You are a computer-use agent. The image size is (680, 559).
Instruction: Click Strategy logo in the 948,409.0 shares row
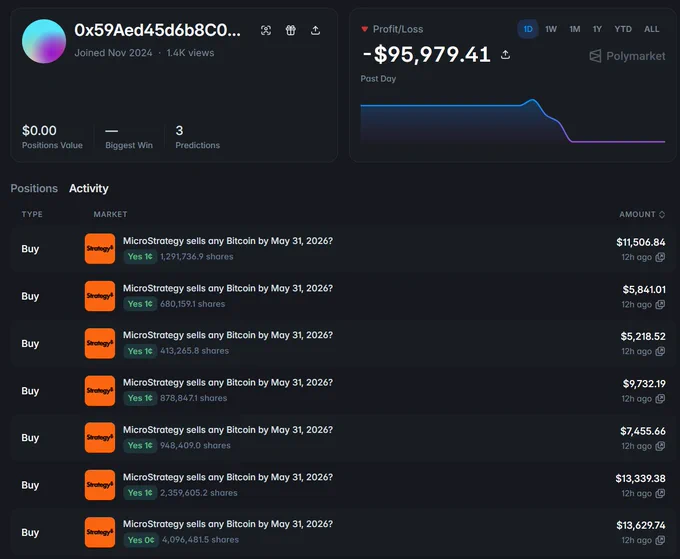100,438
